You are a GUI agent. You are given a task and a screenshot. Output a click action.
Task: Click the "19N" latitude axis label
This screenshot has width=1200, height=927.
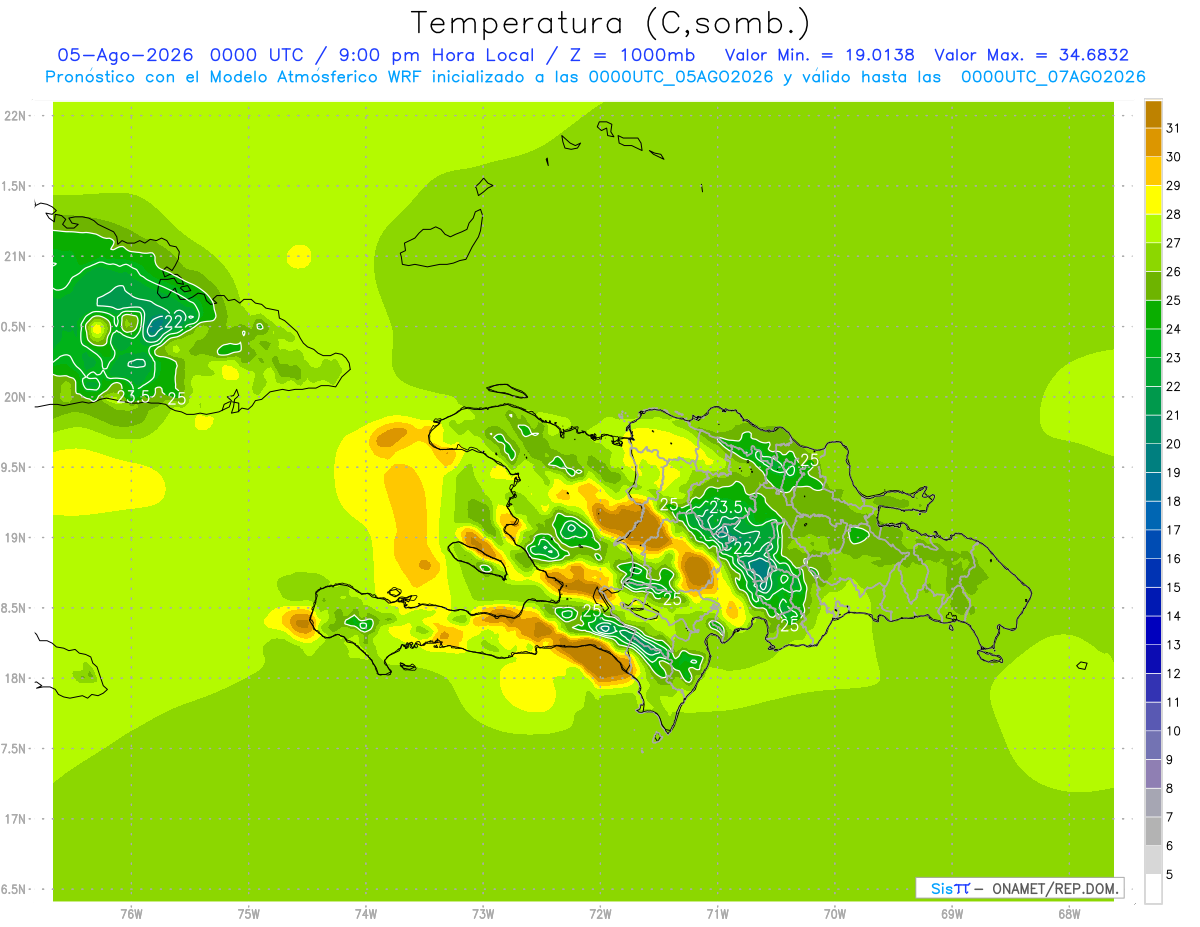pos(16,538)
